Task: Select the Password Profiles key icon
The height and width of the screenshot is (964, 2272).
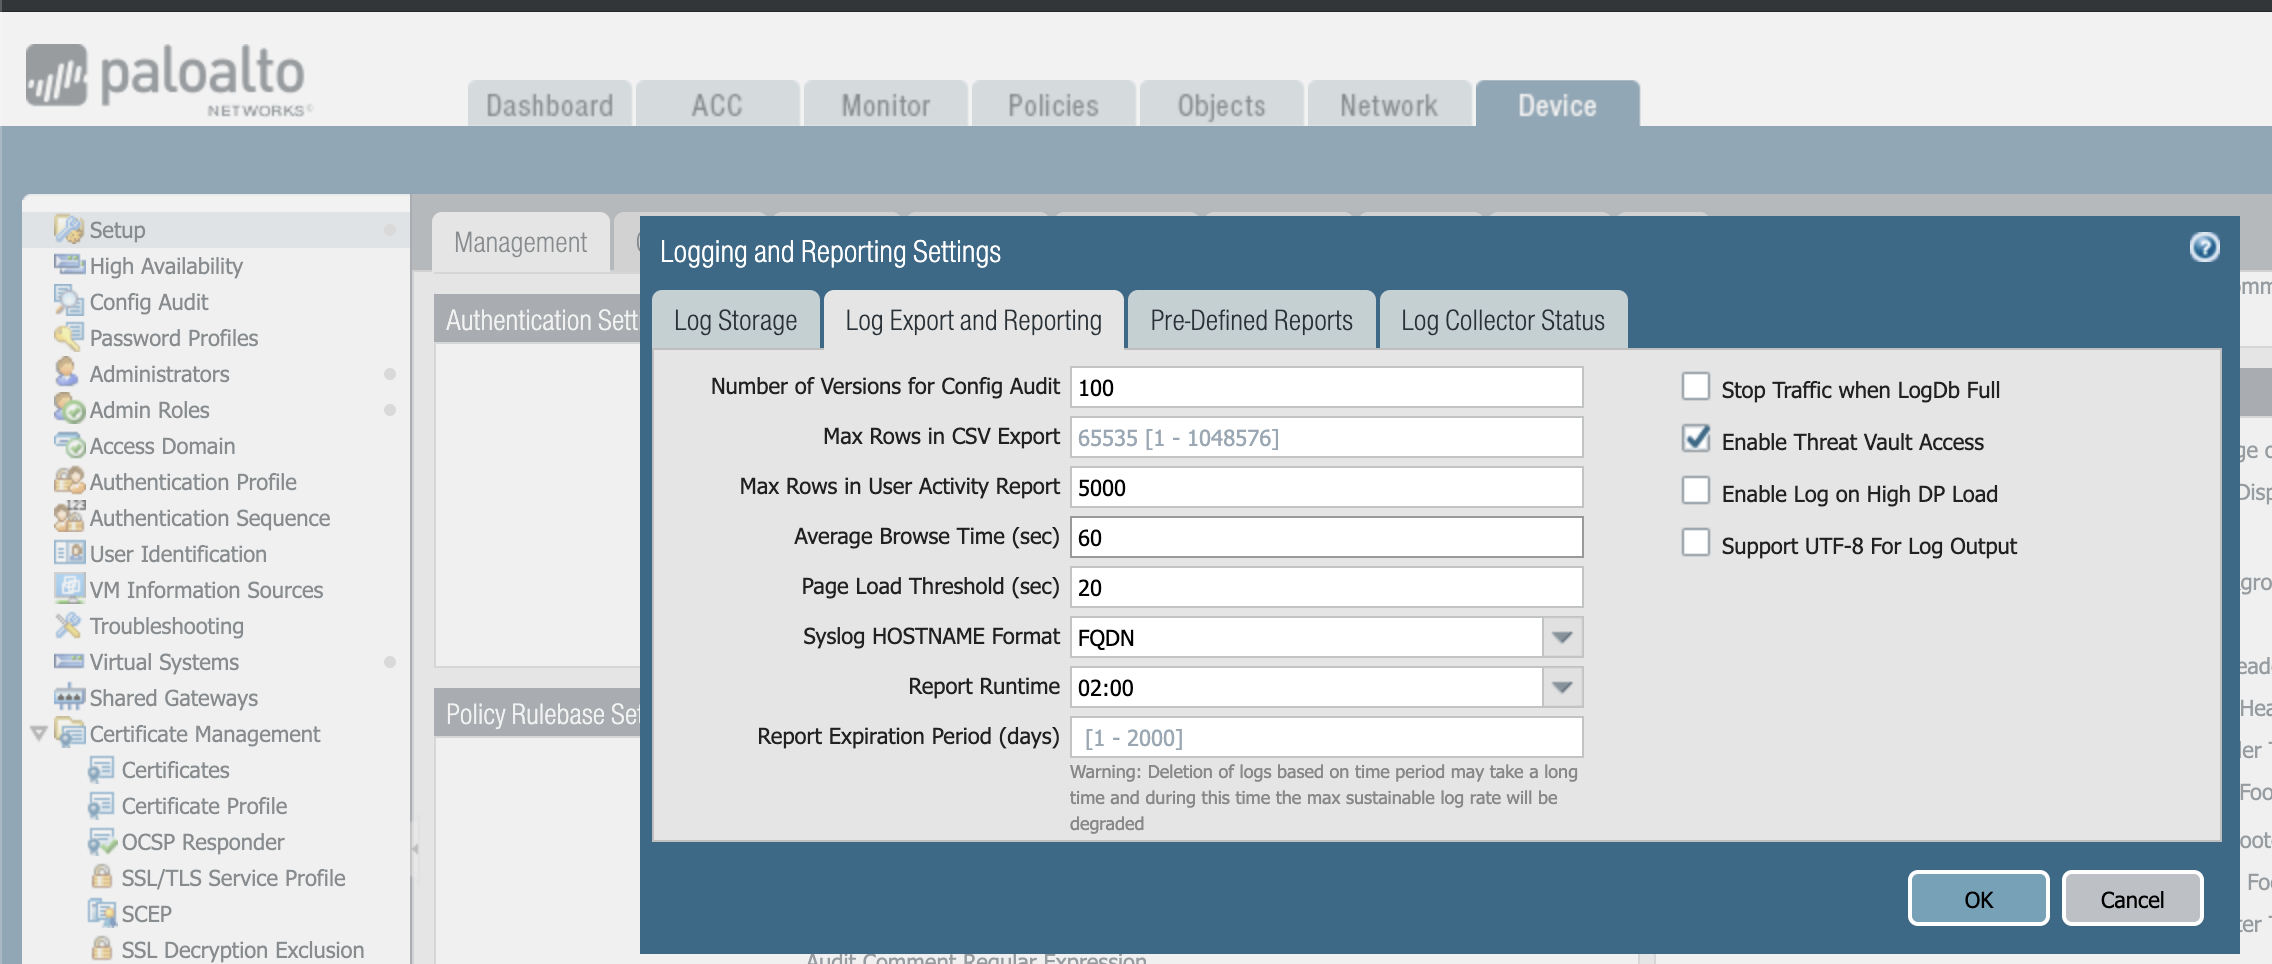Action: click(68, 338)
